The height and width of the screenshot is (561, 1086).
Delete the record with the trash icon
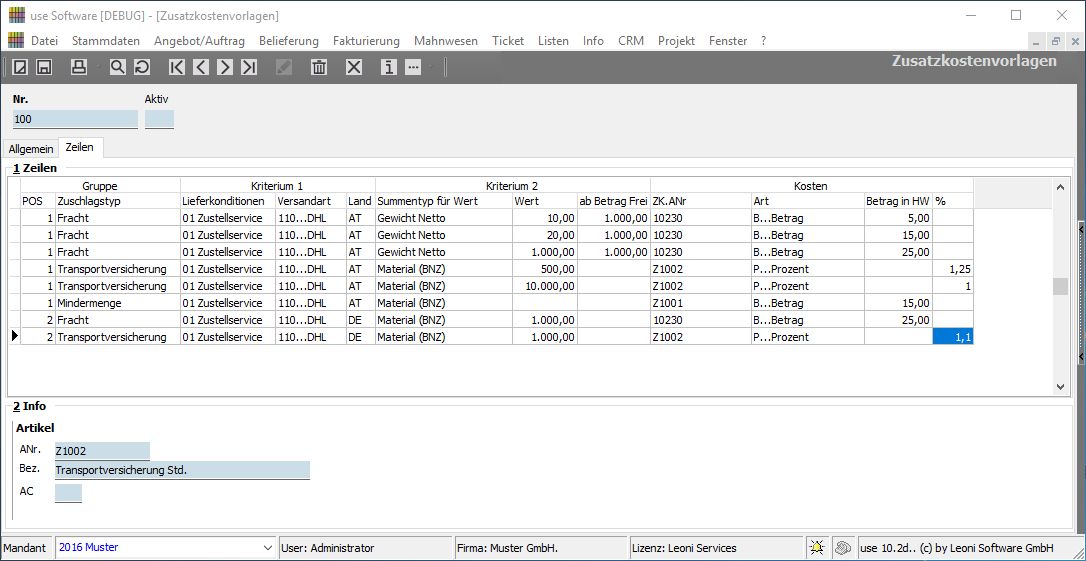click(x=319, y=67)
